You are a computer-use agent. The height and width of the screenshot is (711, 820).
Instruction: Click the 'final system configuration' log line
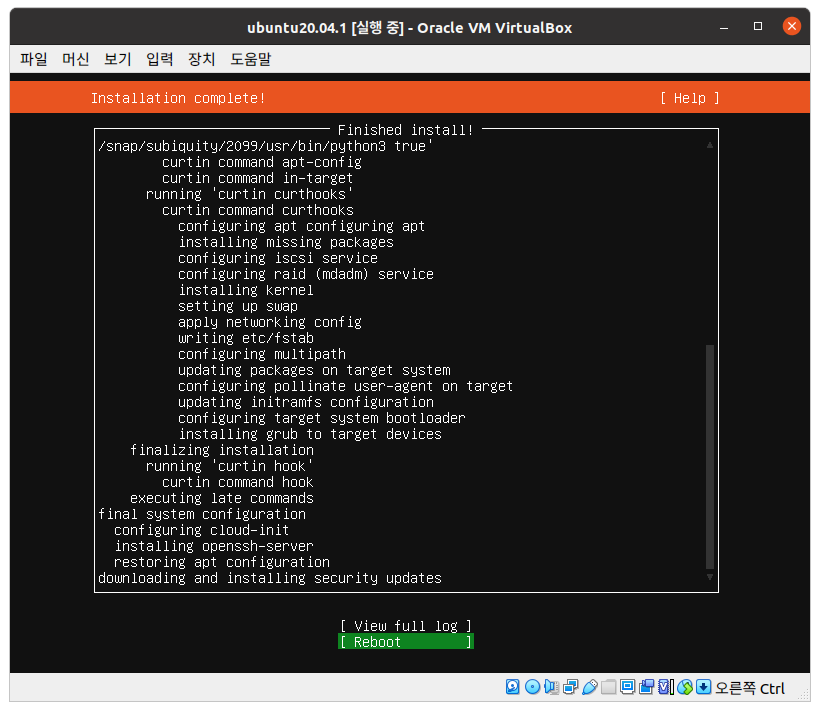pos(202,514)
